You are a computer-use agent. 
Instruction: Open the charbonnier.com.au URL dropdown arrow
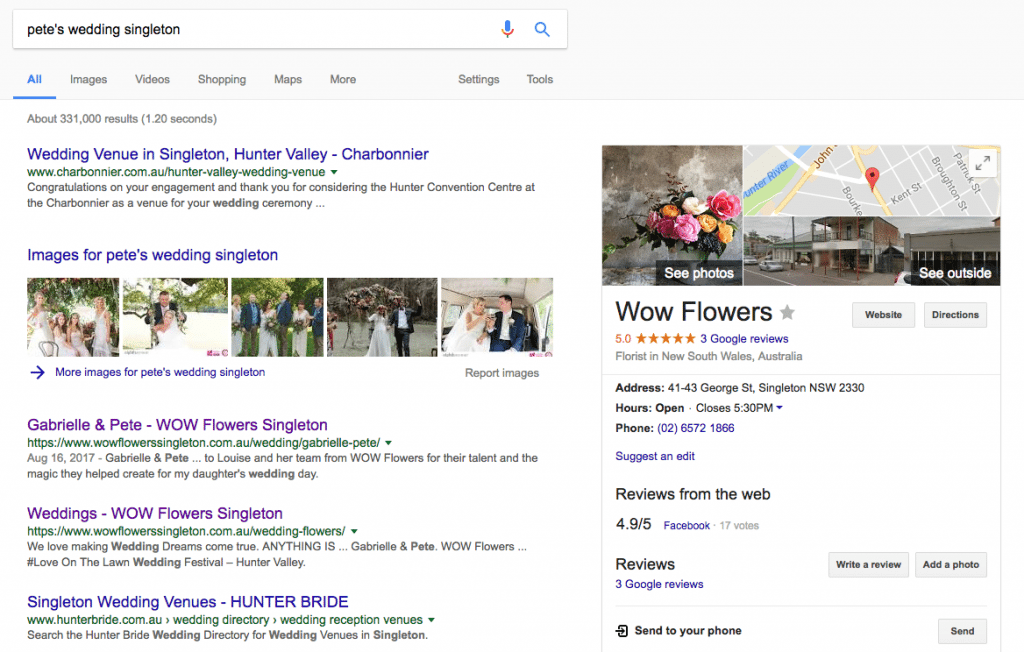[334, 173]
